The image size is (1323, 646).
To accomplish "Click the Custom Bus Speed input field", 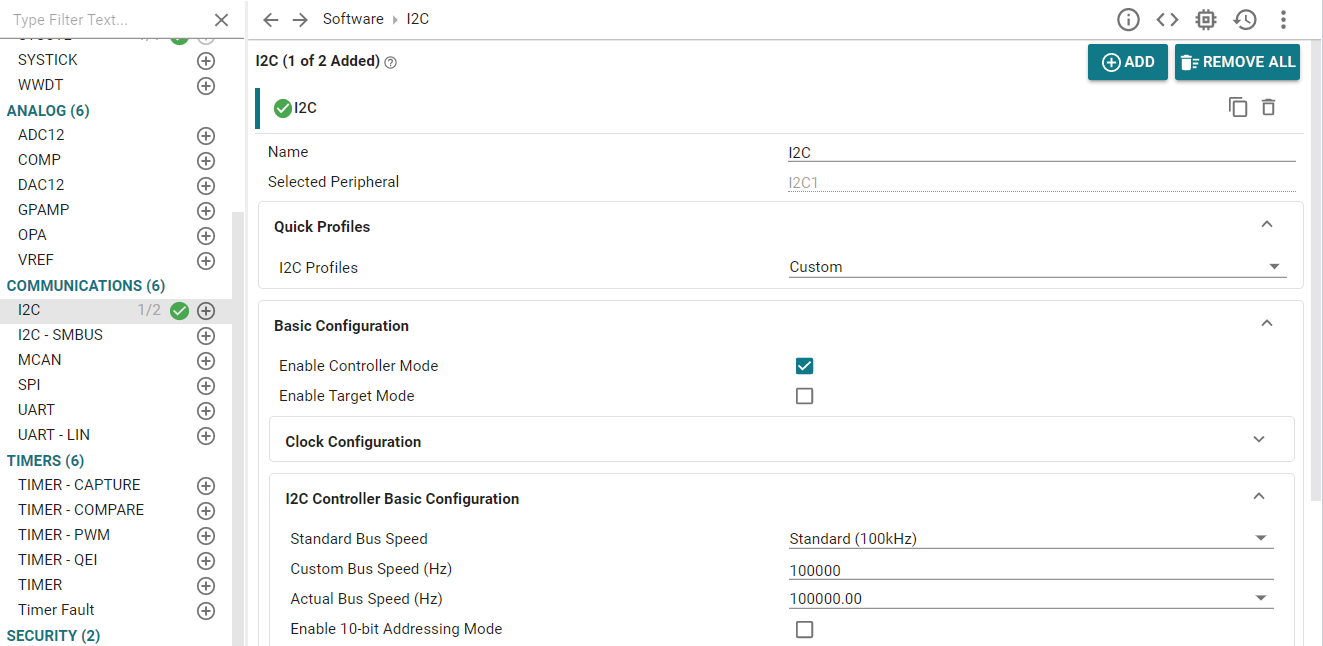I will pos(1030,571).
